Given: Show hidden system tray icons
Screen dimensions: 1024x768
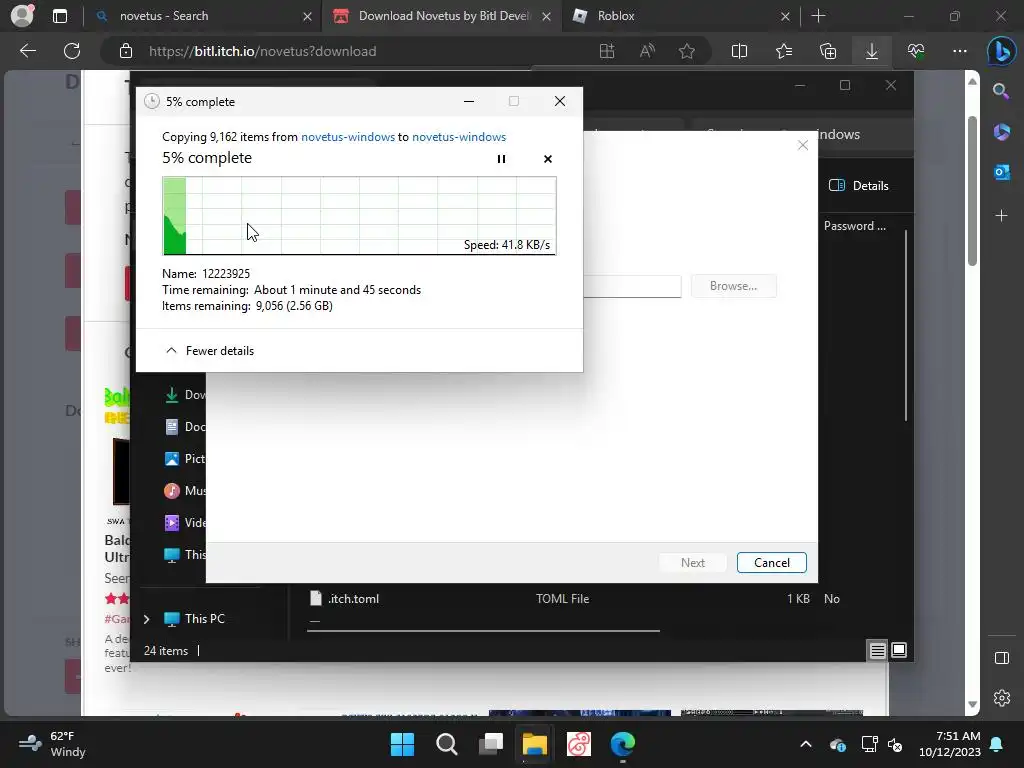Looking at the screenshot, I should pos(806,744).
